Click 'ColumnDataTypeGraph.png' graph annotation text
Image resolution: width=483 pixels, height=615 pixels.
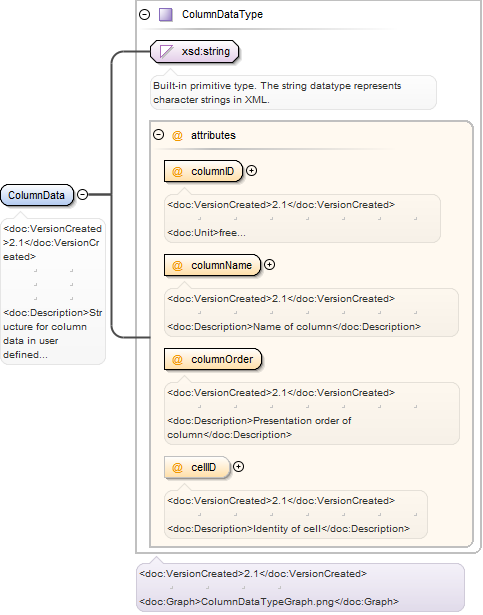pyautogui.click(x=269, y=602)
